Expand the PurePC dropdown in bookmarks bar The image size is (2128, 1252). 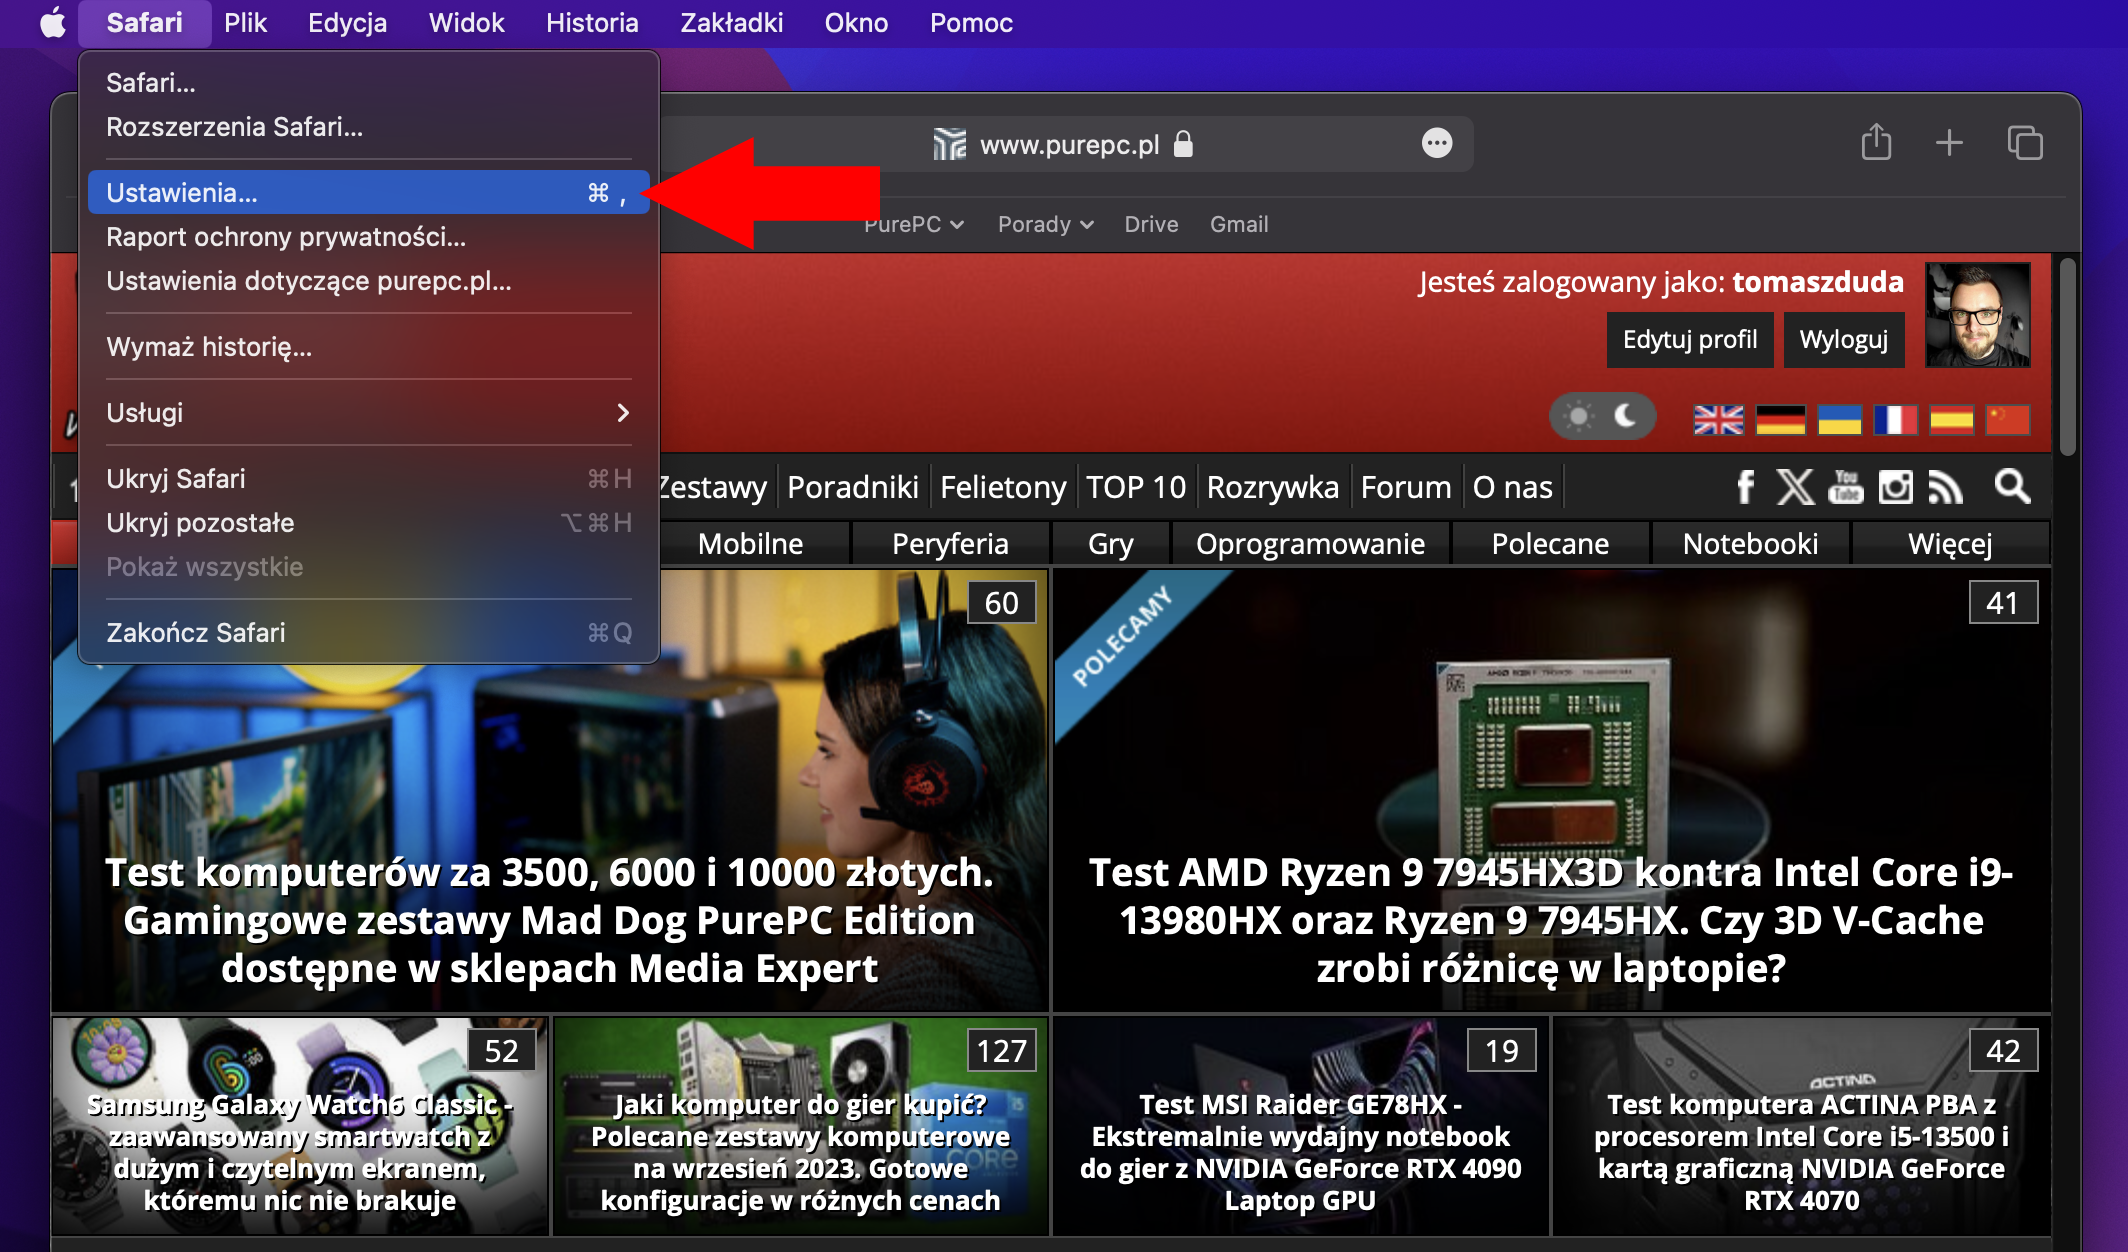913,224
